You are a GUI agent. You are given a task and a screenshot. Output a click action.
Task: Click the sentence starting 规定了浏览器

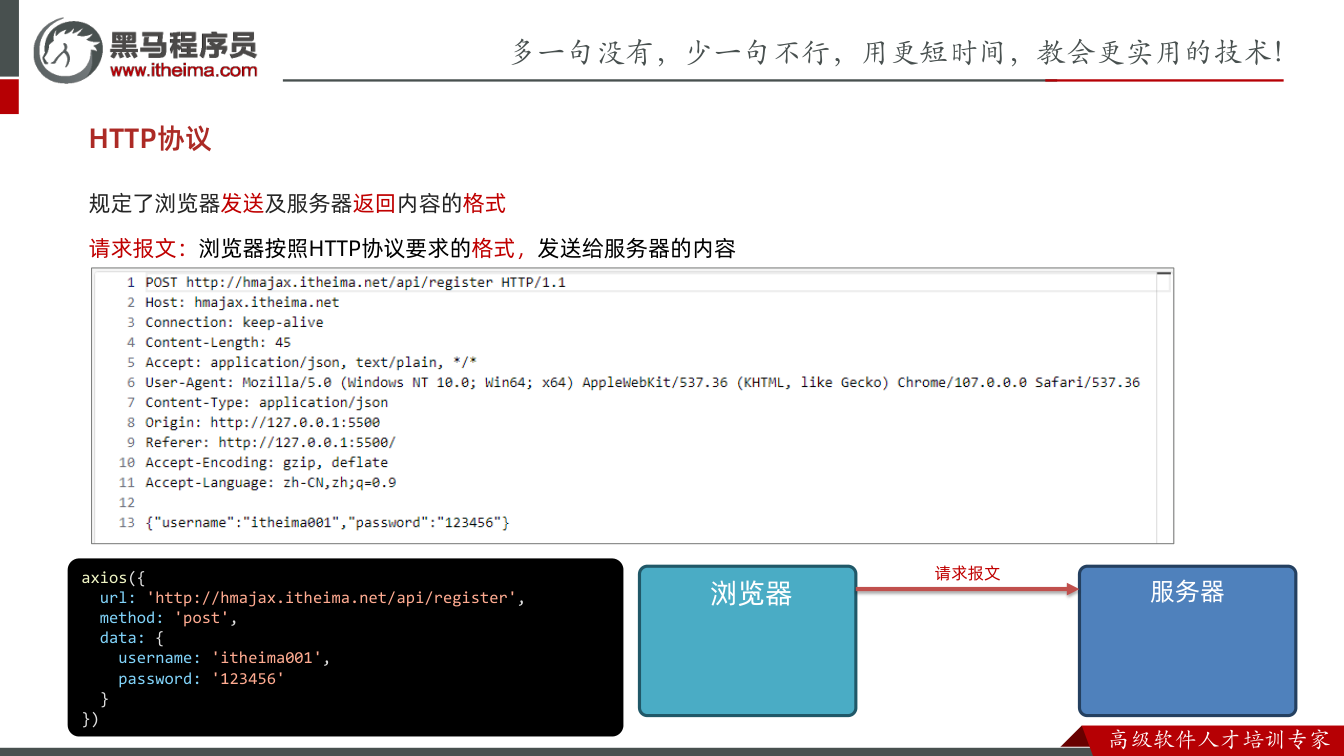[x=297, y=204]
